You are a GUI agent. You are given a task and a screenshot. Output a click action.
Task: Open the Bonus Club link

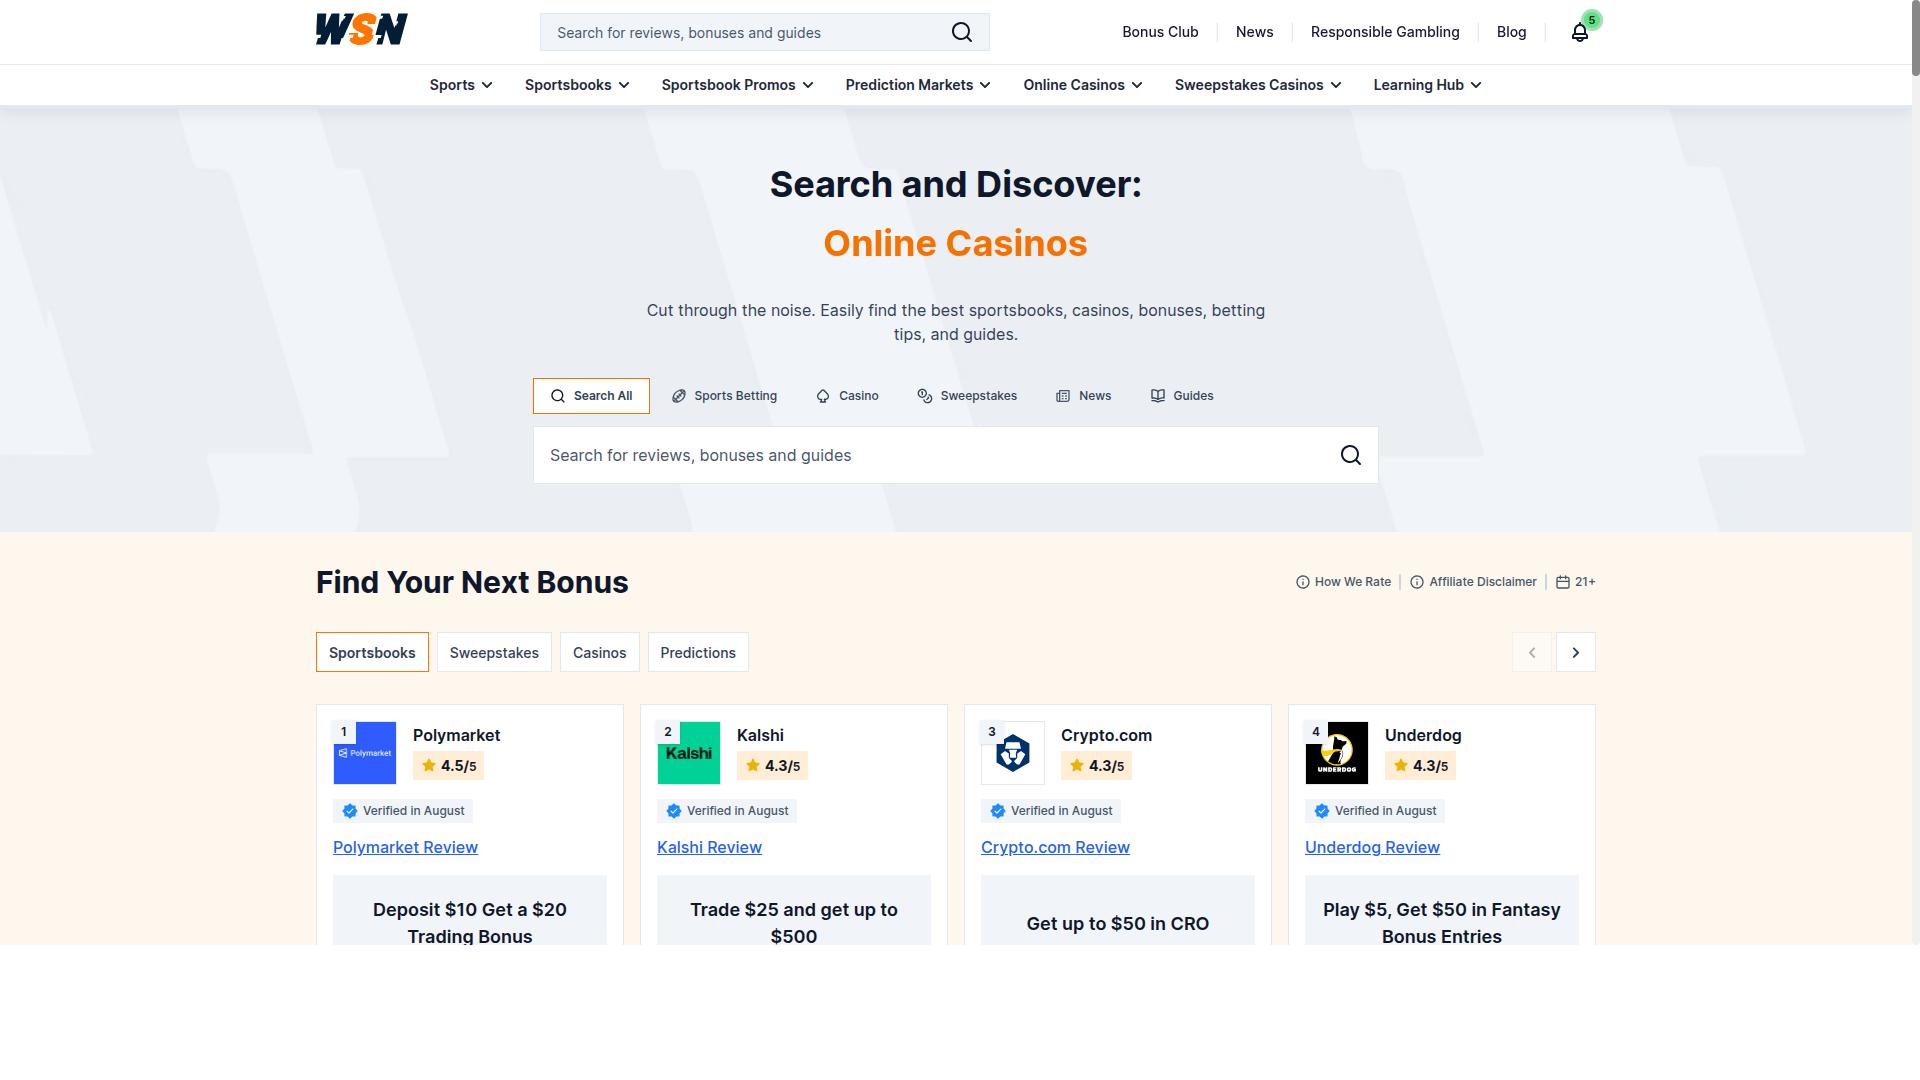tap(1160, 32)
